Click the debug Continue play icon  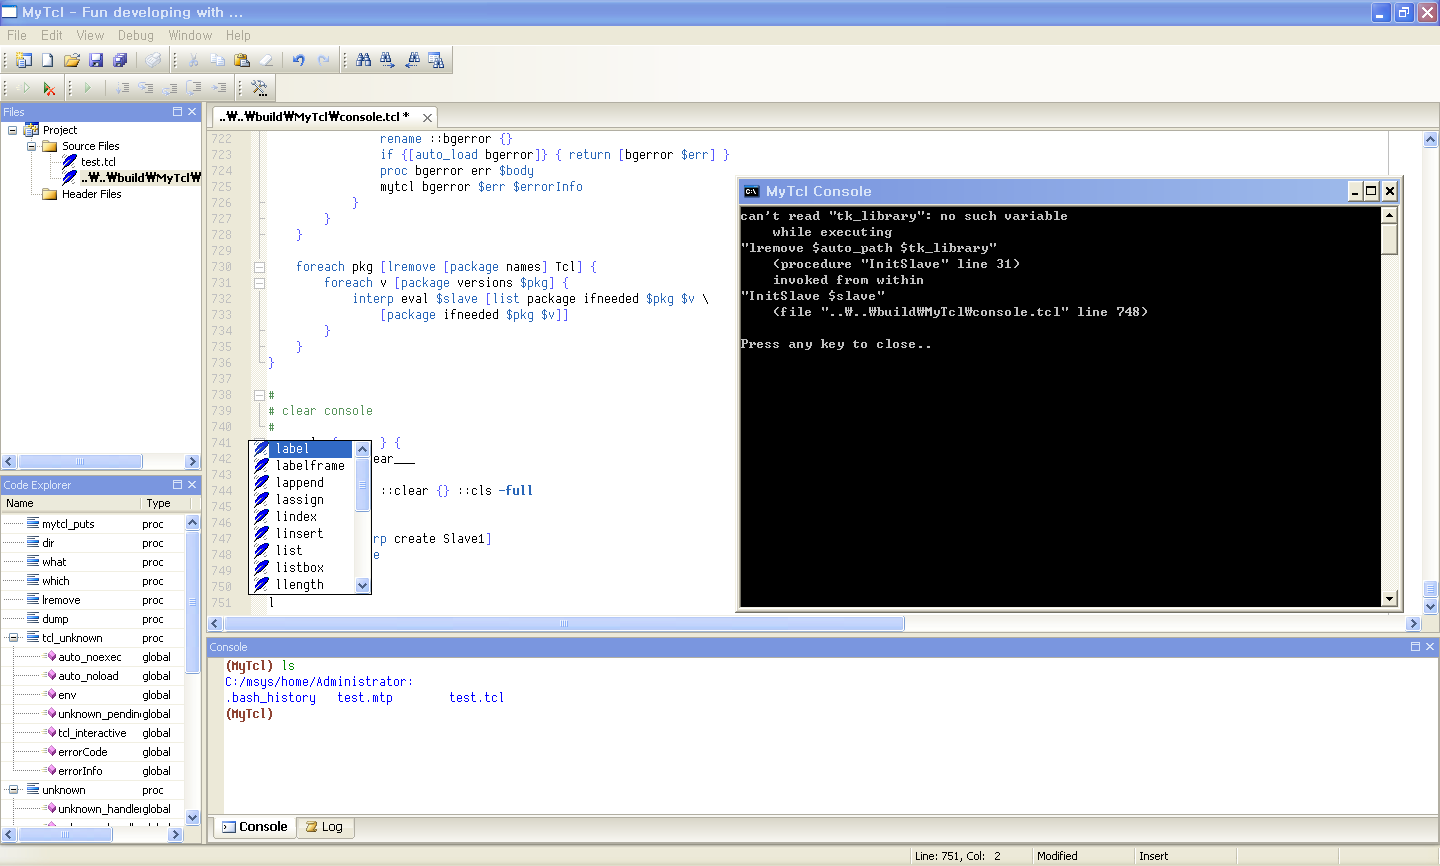[x=88, y=88]
